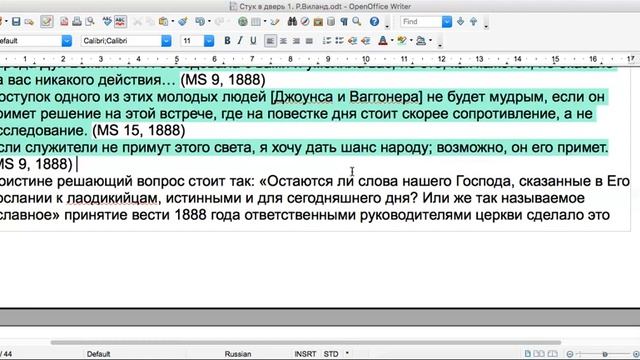The width and height of the screenshot is (640, 360).
Task: Open Highlighting color dropdown arrow
Action: pyautogui.click(x=411, y=41)
